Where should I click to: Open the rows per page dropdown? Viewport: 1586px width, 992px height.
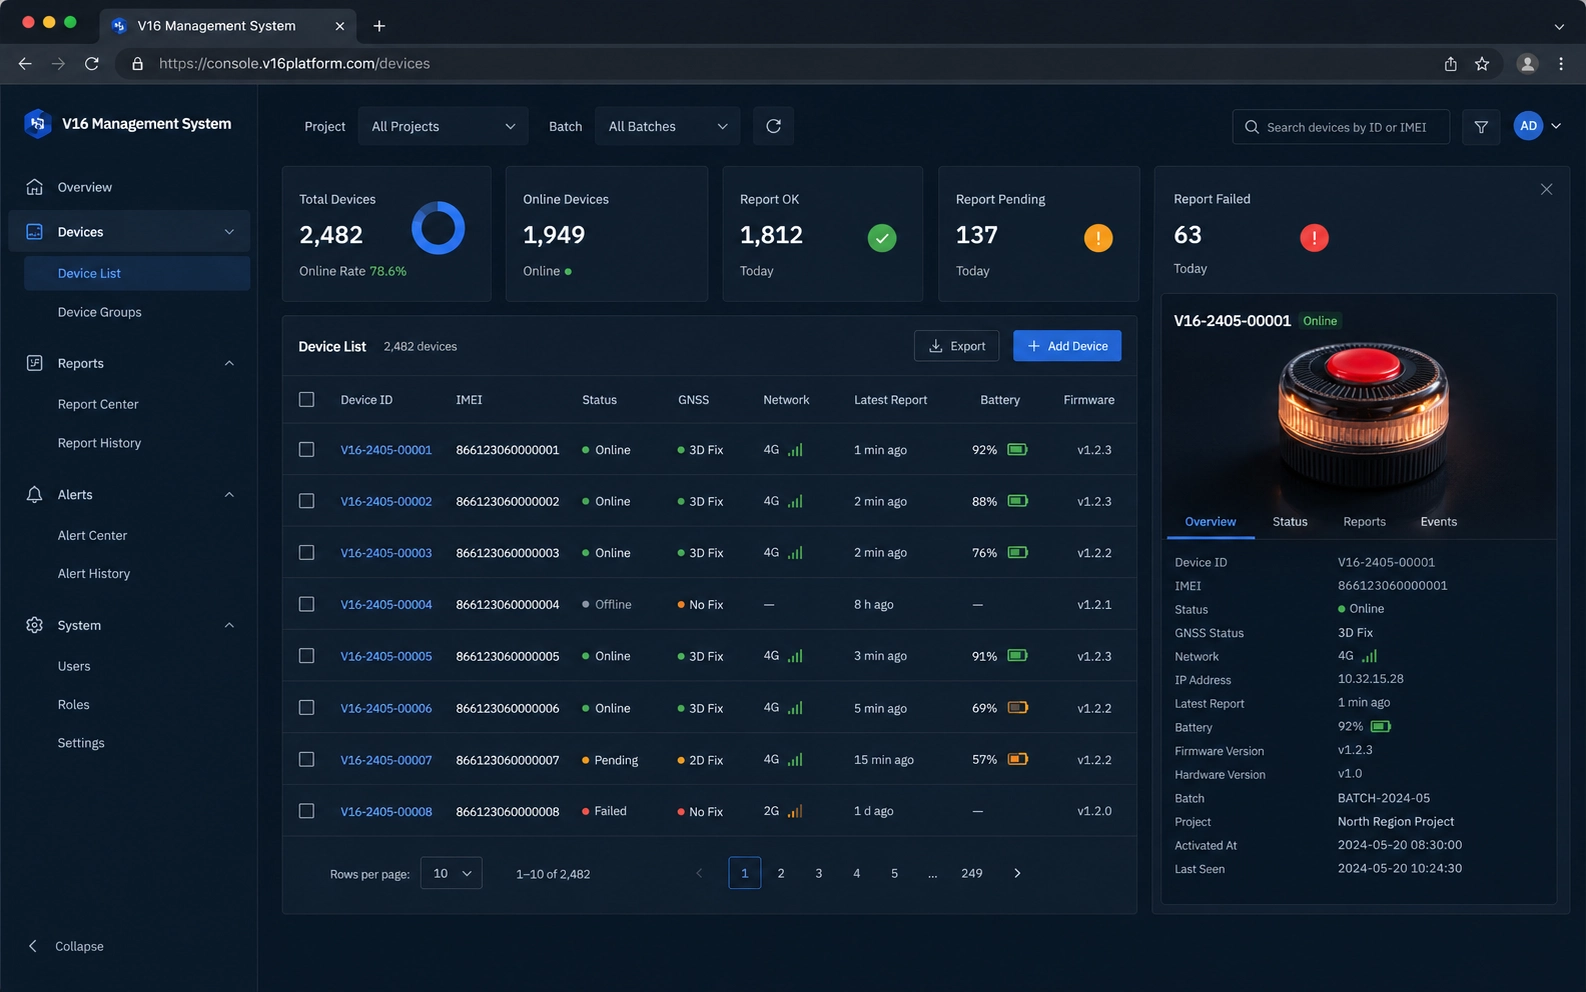451,873
